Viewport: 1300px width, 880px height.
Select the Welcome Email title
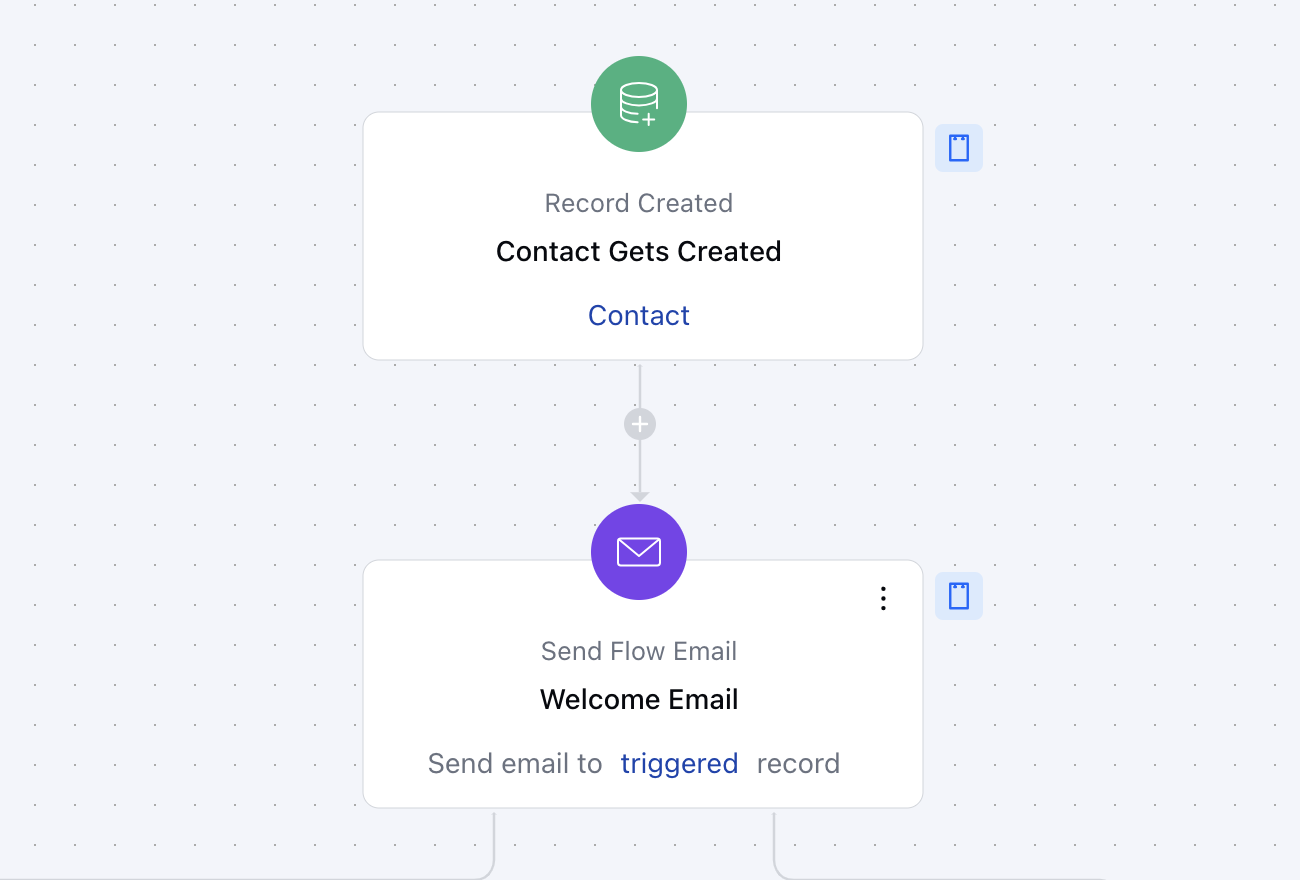coord(639,699)
